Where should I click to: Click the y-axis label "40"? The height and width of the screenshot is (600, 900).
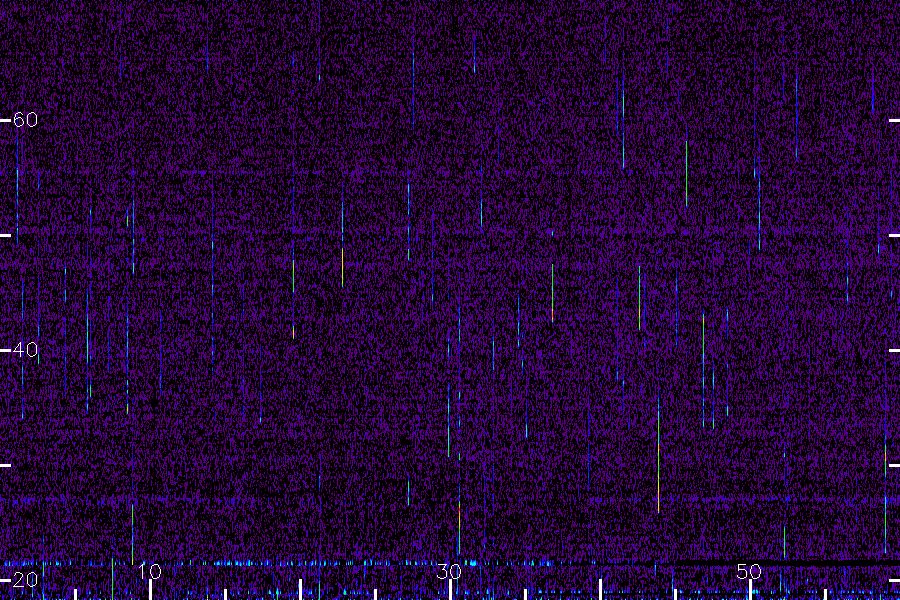25,350
